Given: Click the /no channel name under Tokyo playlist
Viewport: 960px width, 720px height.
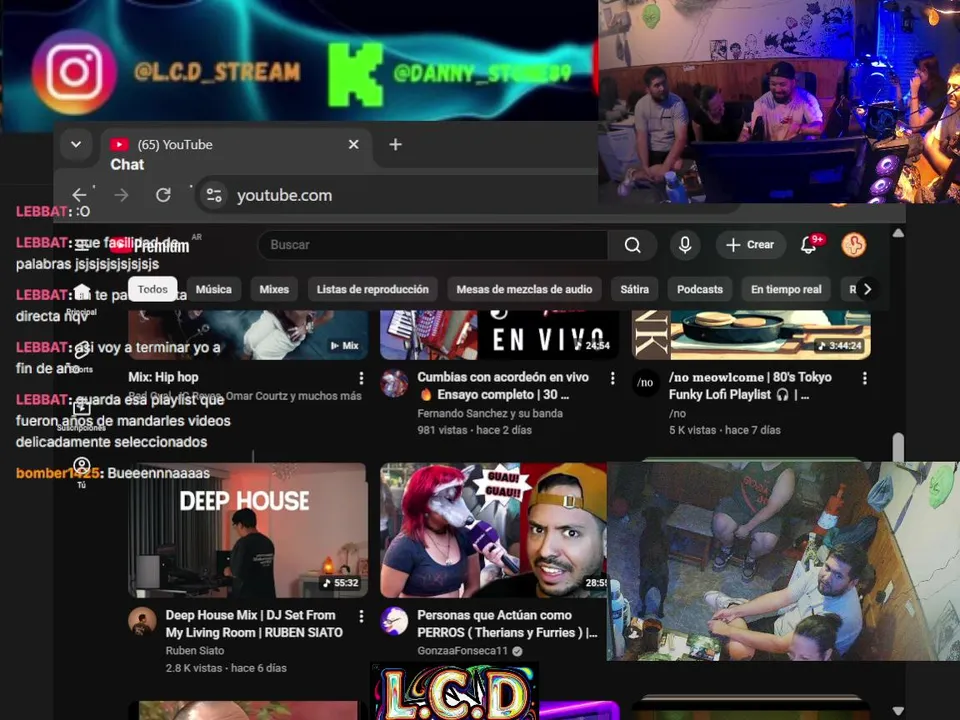Looking at the screenshot, I should [677, 413].
